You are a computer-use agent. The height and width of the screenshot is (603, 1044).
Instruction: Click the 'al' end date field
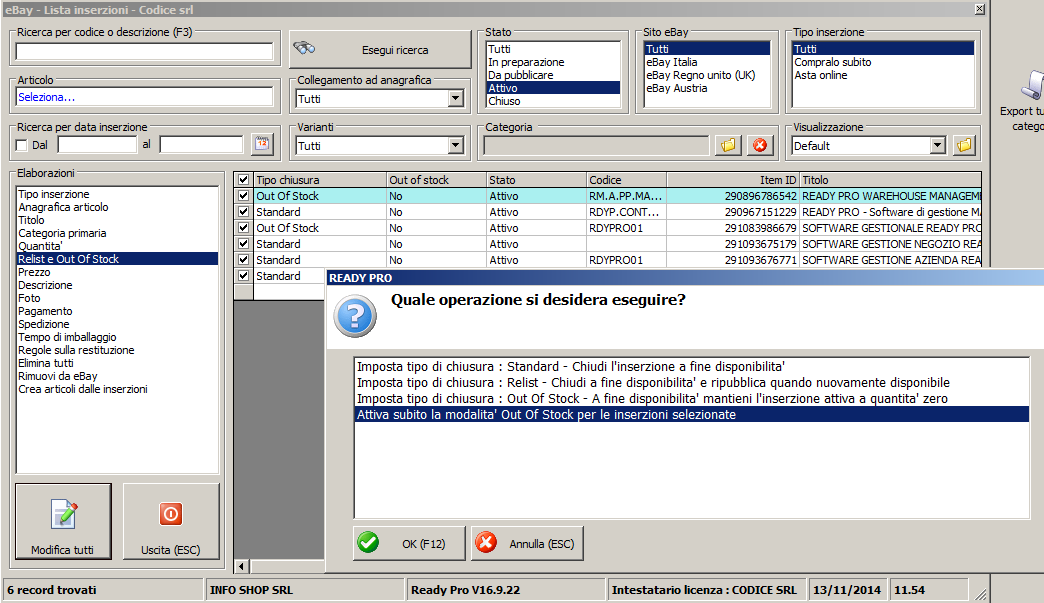tap(202, 144)
